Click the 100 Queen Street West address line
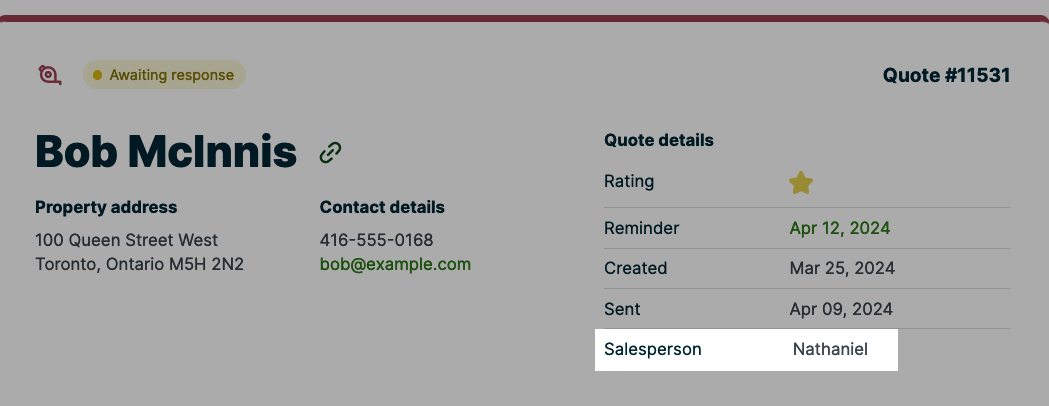1049x406 pixels. 126,240
